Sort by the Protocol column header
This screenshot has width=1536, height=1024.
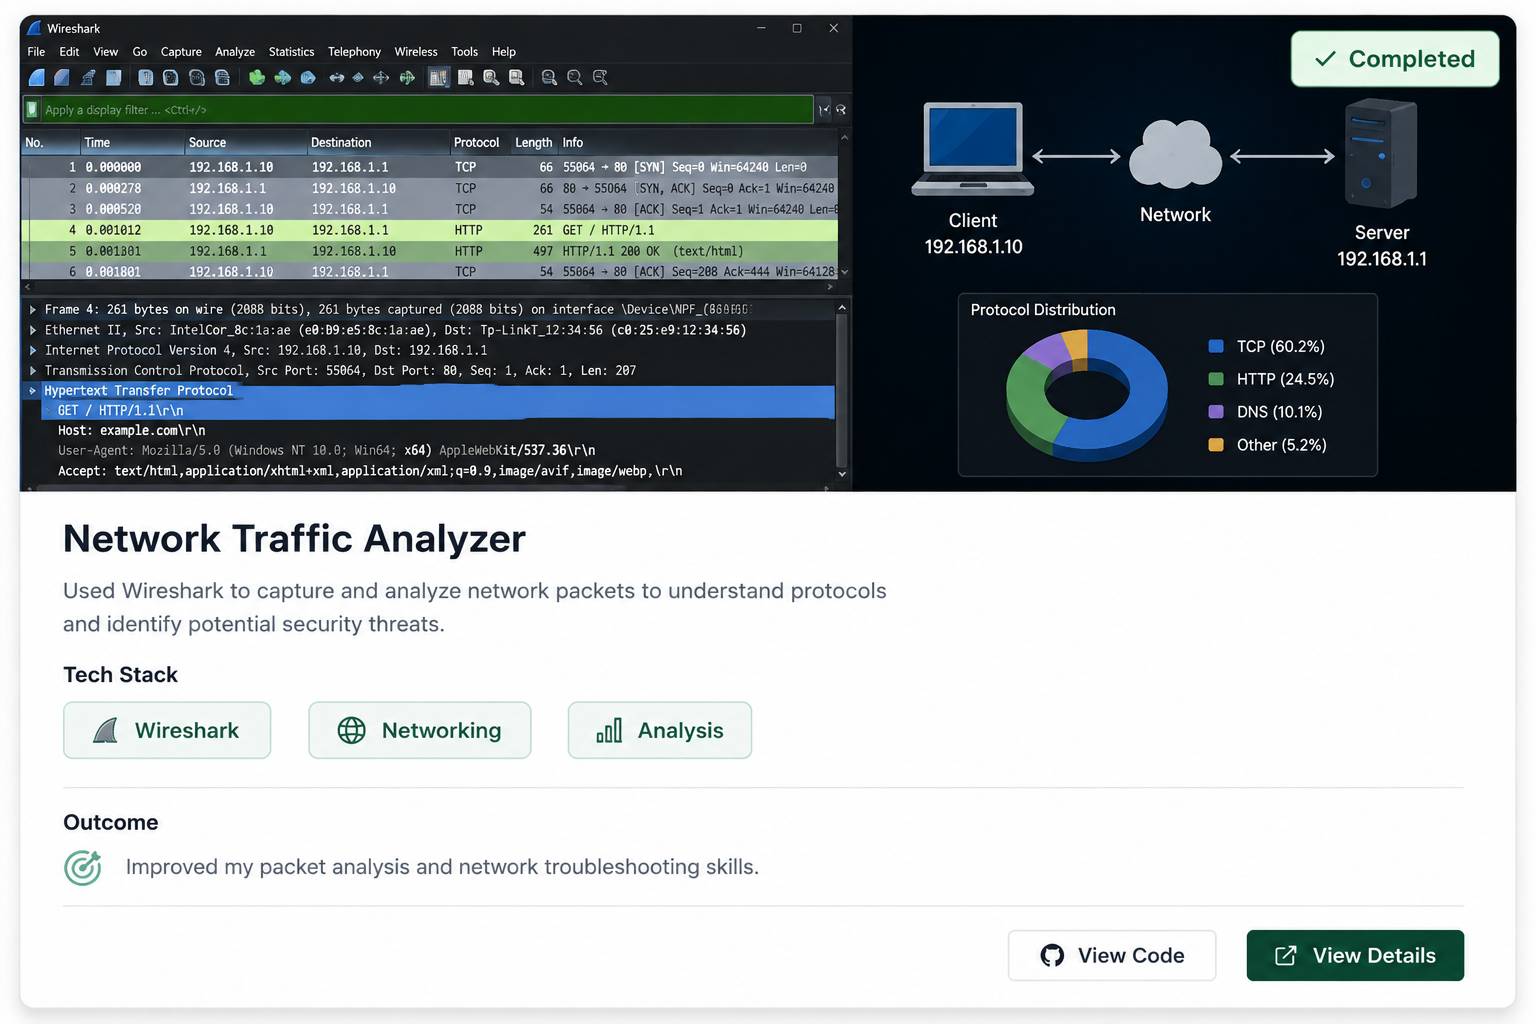[476, 143]
